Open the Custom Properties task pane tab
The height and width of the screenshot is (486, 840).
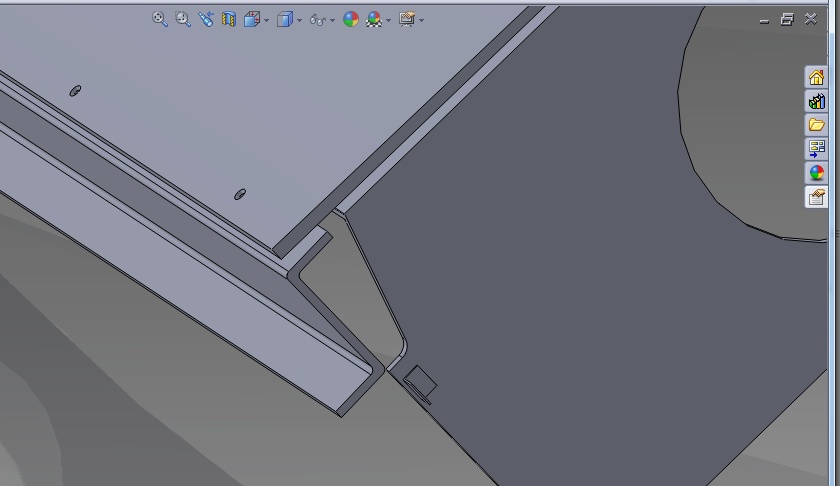tap(816, 197)
